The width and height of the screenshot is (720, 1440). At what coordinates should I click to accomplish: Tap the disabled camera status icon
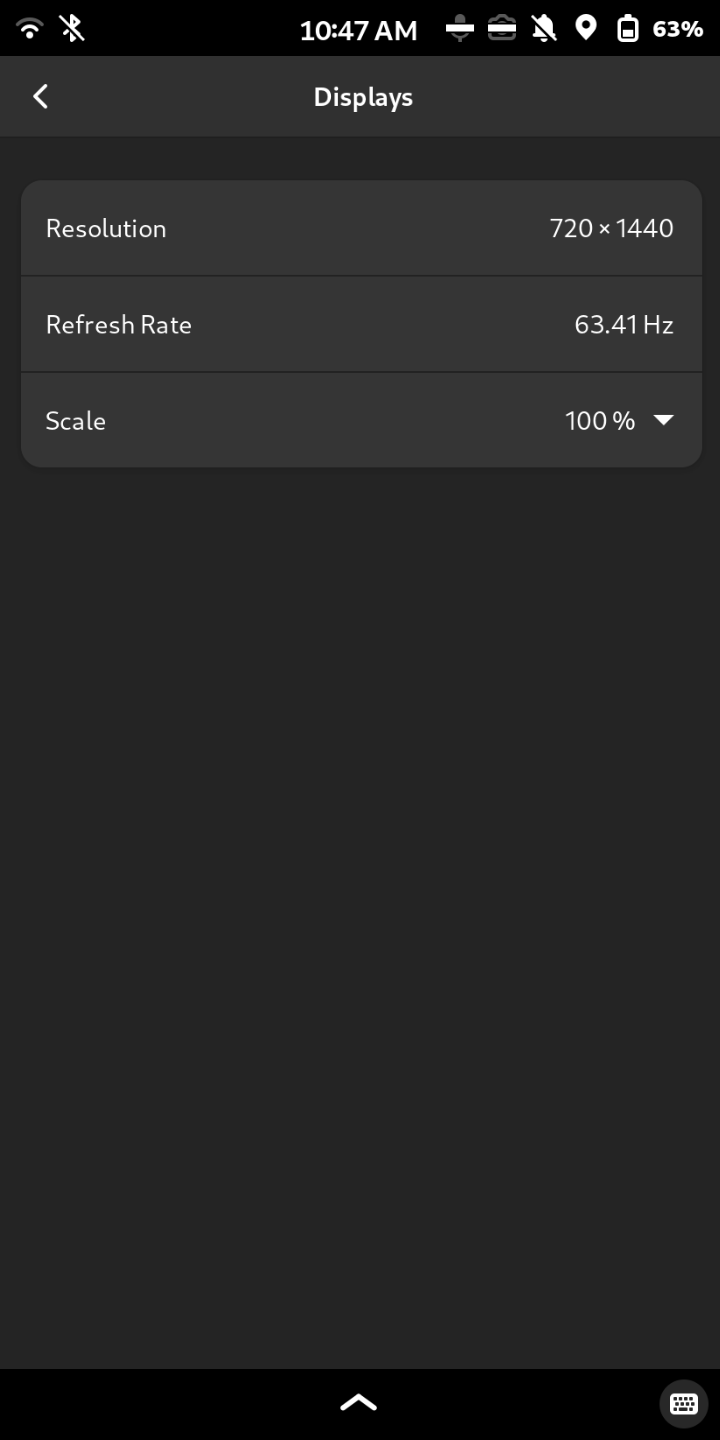(502, 29)
